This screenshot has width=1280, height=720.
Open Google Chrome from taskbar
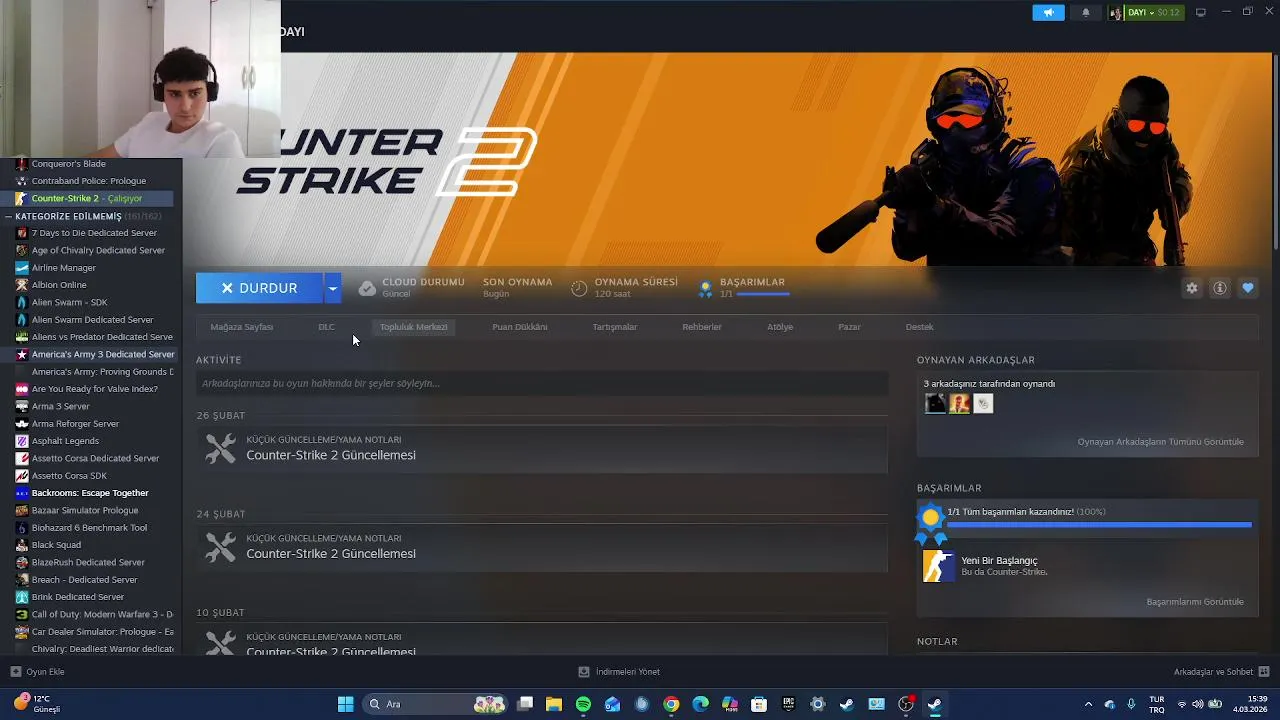point(671,704)
